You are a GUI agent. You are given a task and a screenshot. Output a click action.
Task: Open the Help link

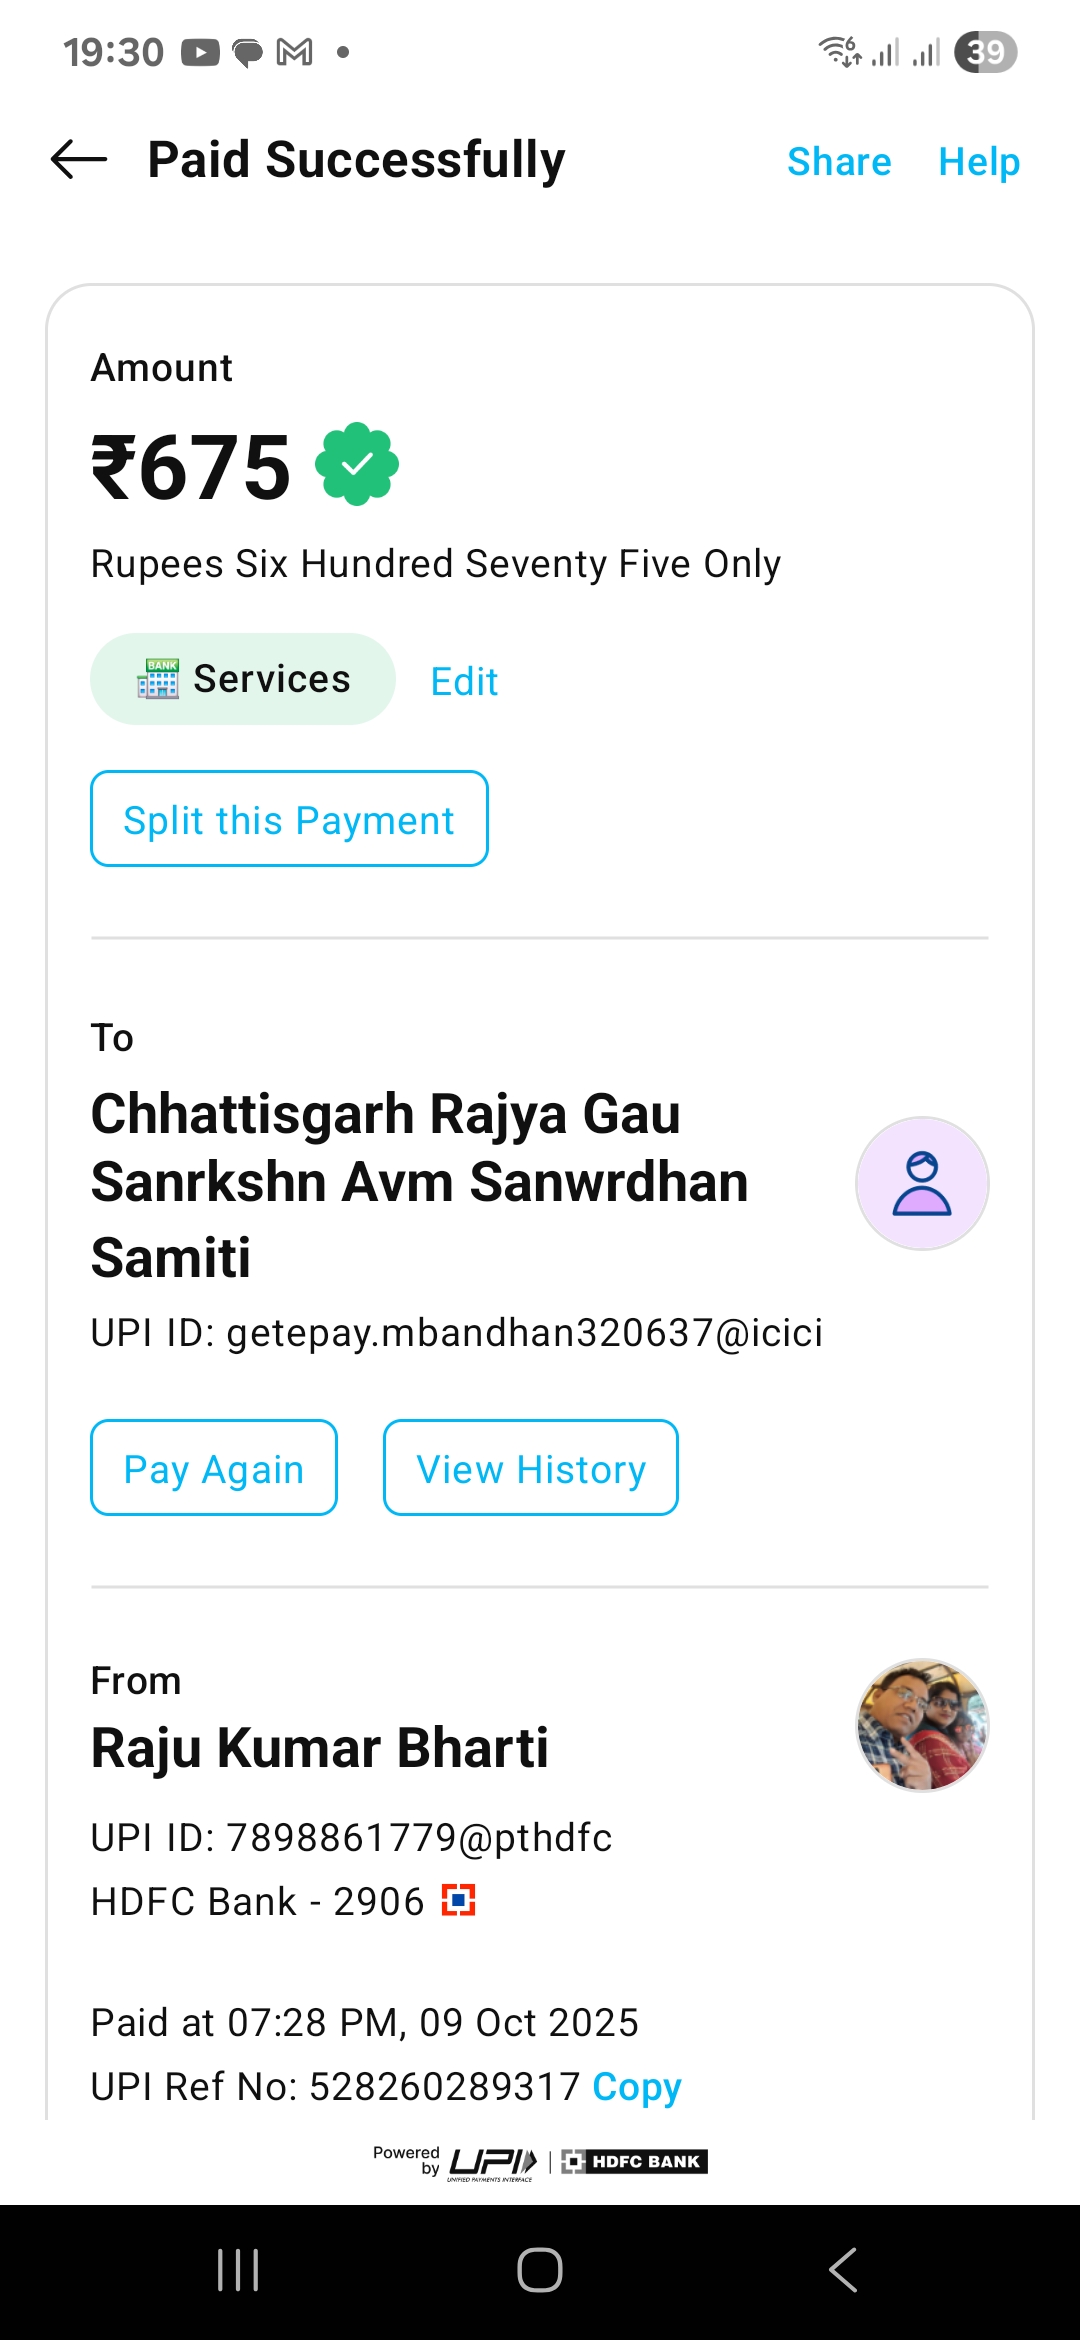(978, 162)
